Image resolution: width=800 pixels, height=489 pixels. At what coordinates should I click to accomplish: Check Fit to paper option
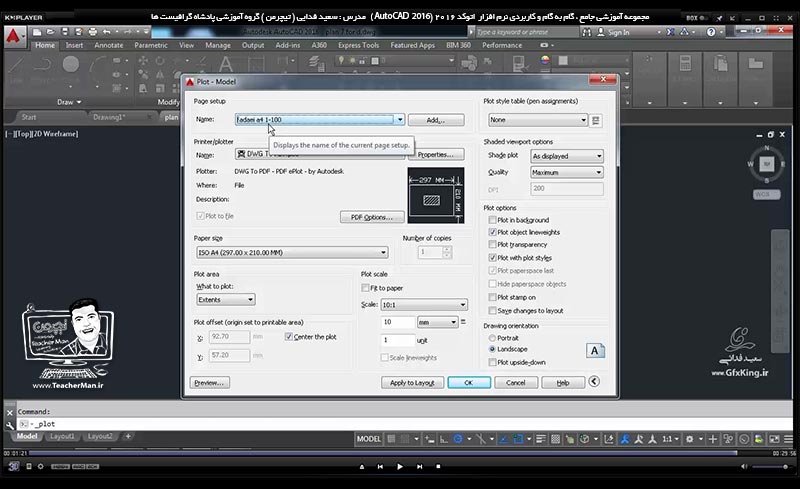point(365,288)
